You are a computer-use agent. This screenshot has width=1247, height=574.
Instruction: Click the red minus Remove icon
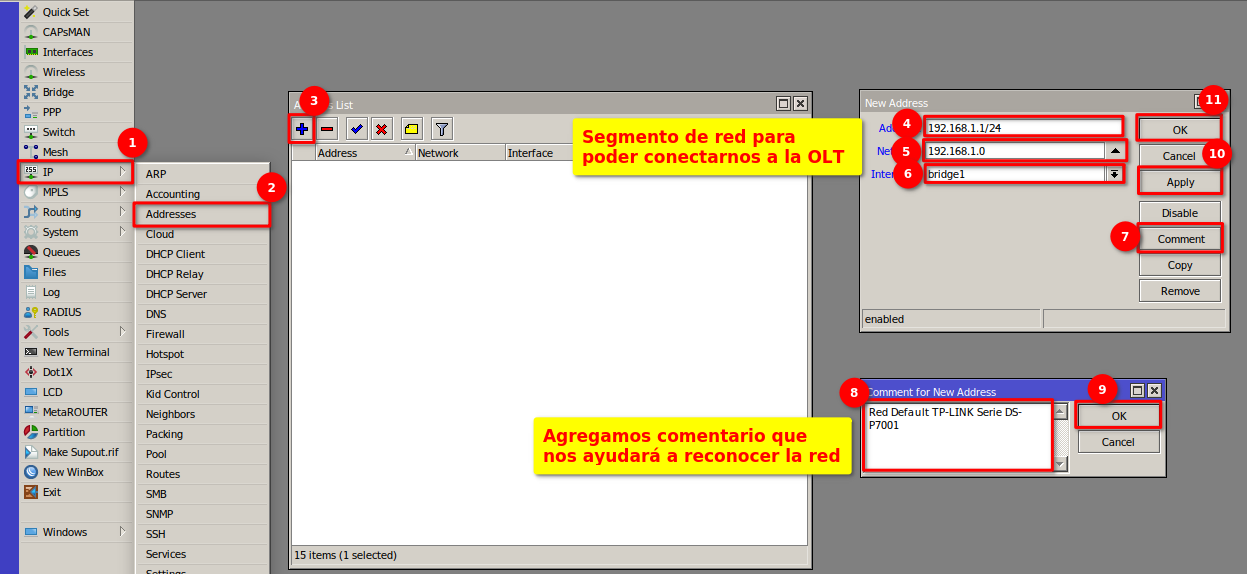click(x=328, y=129)
